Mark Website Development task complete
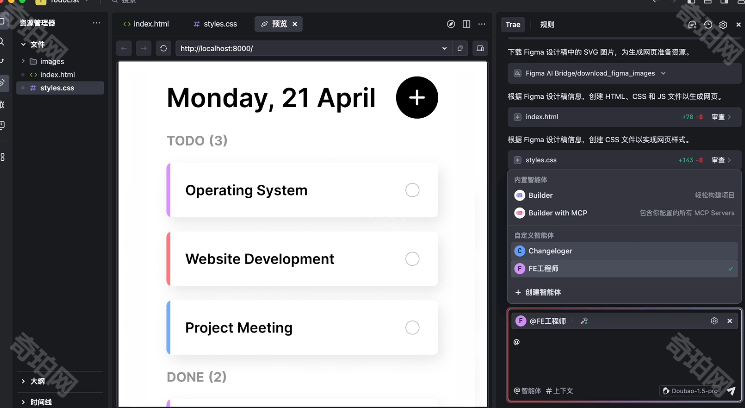Image resolution: width=745 pixels, height=408 pixels. pos(412,259)
